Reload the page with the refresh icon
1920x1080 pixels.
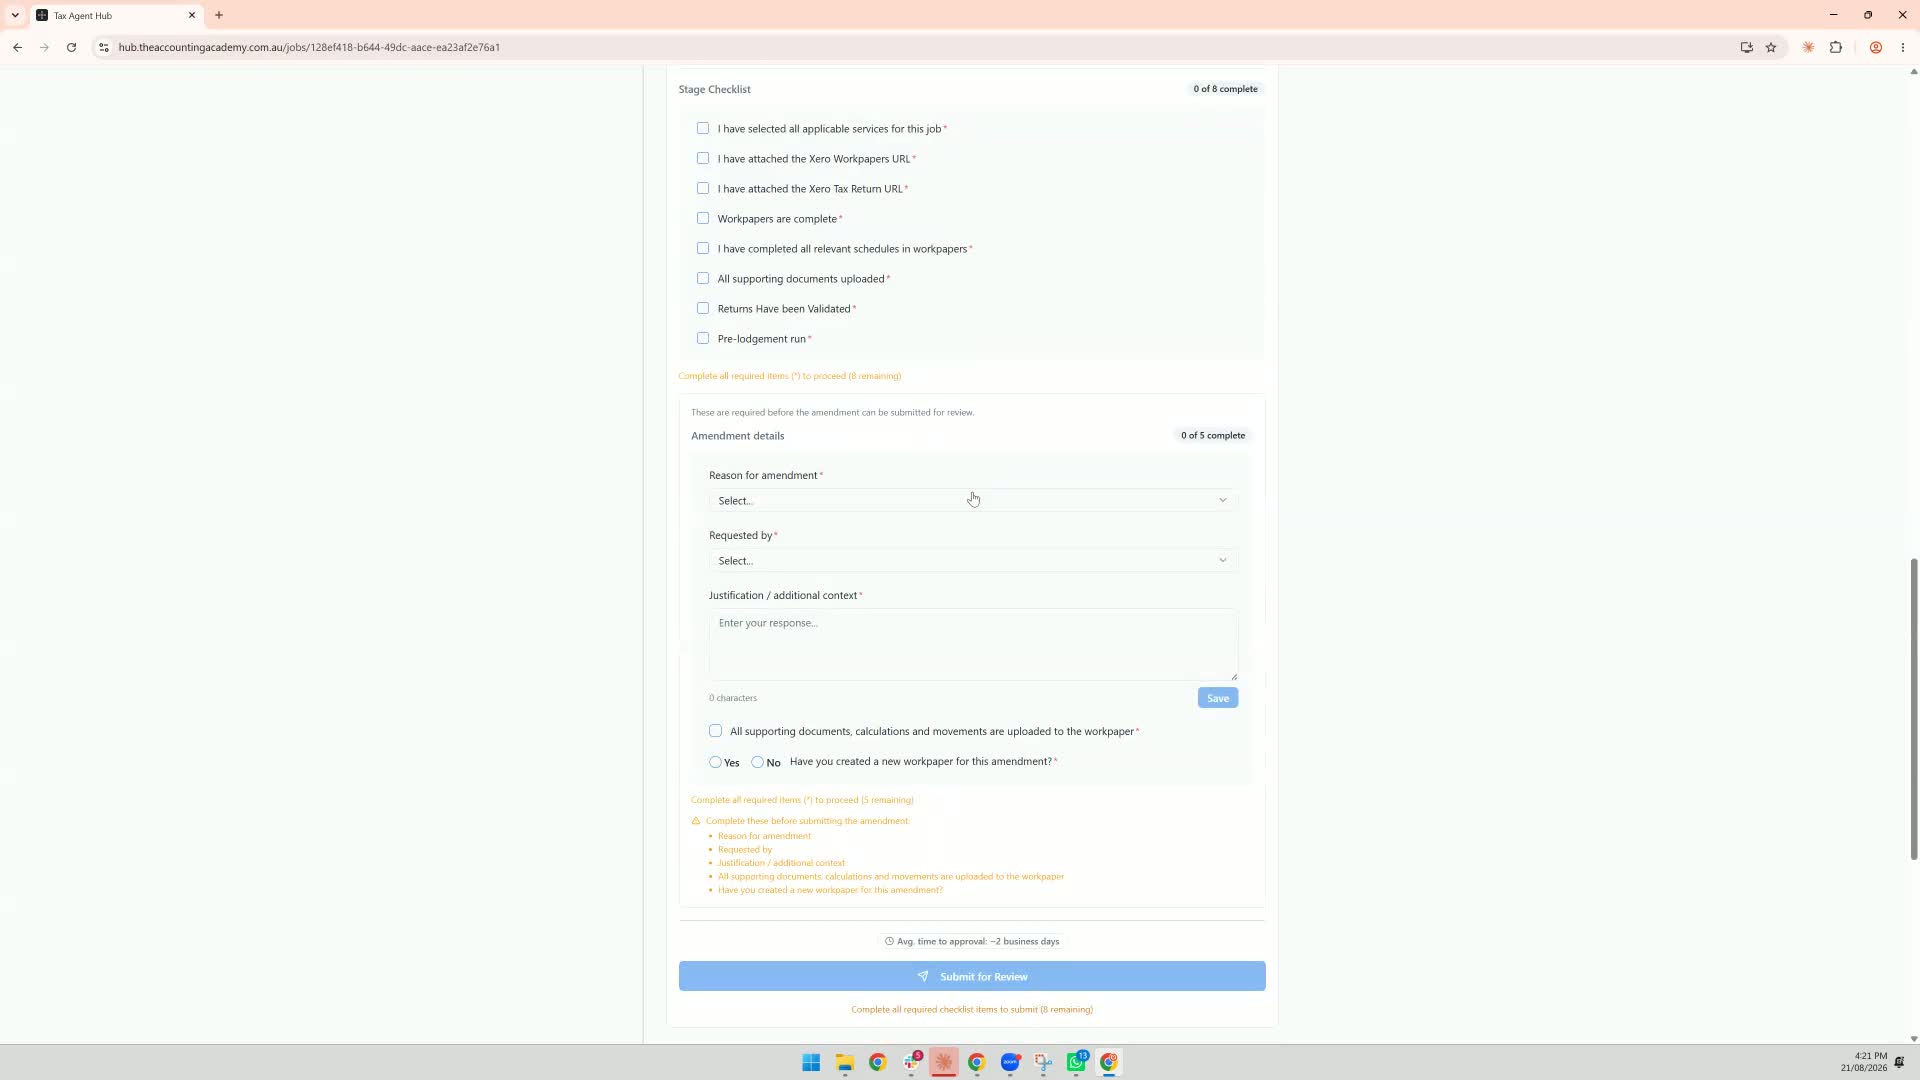coord(71,47)
